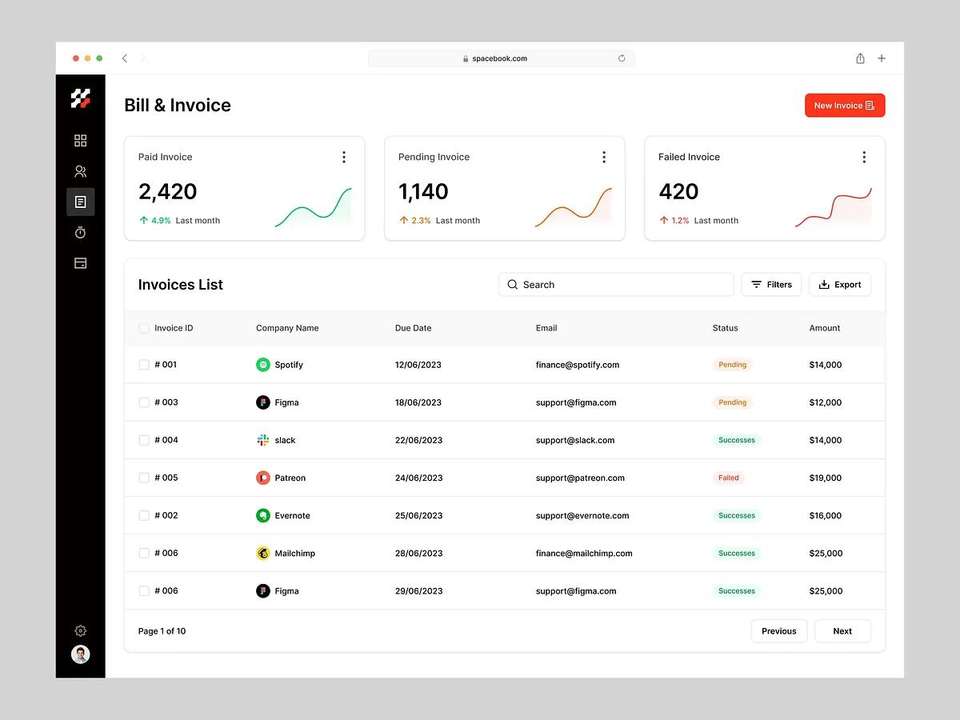
Task: Select the checkbox for invoice #005 Patreon
Action: click(x=144, y=478)
